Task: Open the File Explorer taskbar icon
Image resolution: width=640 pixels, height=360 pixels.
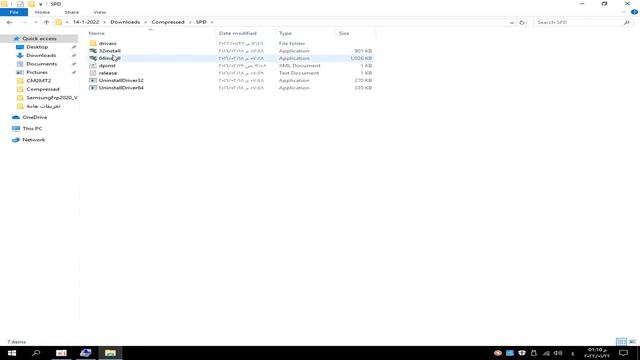Action: click(110, 353)
